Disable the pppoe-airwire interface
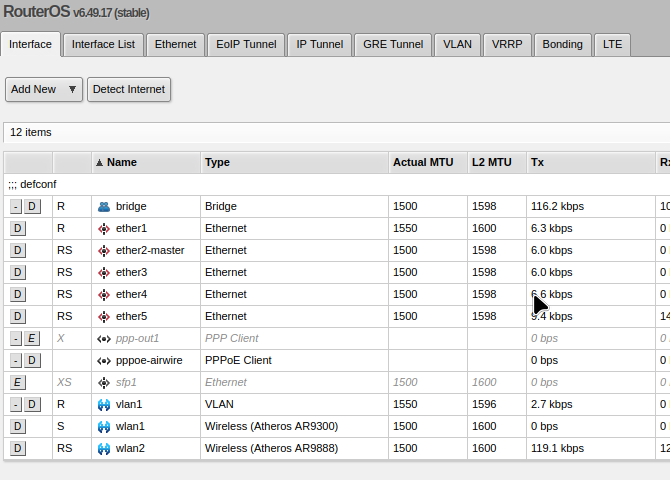Screen dimensions: 670x480 click(x=32, y=360)
